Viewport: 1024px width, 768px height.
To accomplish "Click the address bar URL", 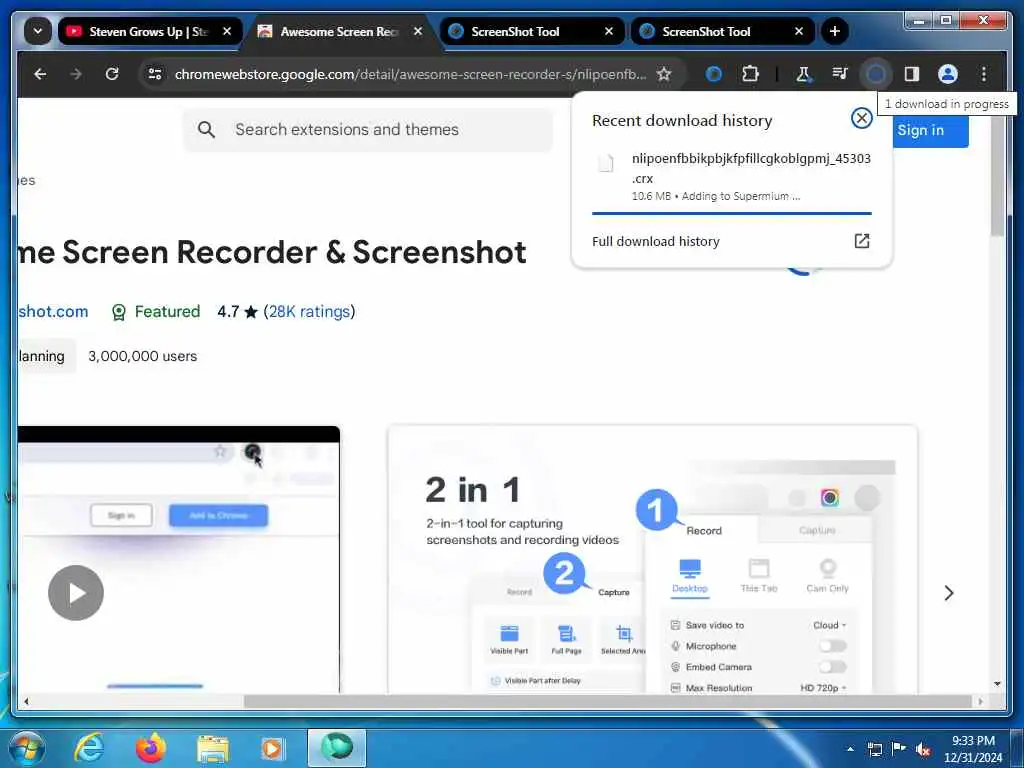I will pos(410,74).
